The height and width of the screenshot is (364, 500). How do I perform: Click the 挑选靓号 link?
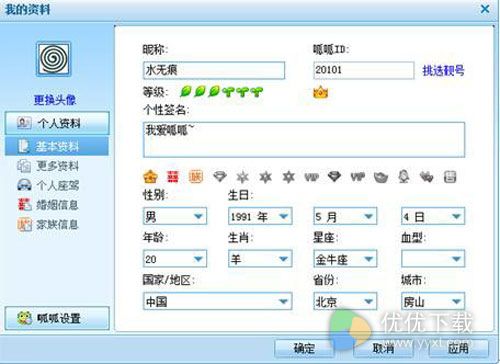coord(443,70)
